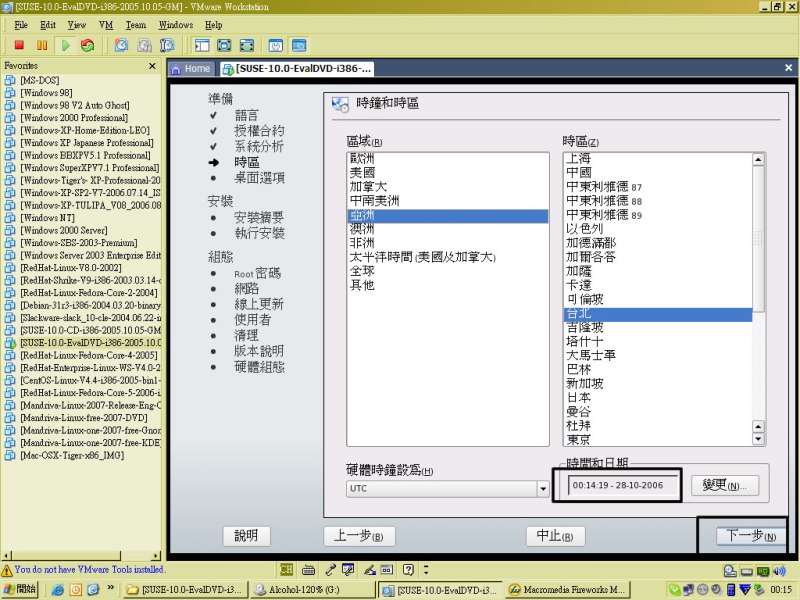The height and width of the screenshot is (600, 800).
Task: Show the VM console view icon
Action: 299,45
